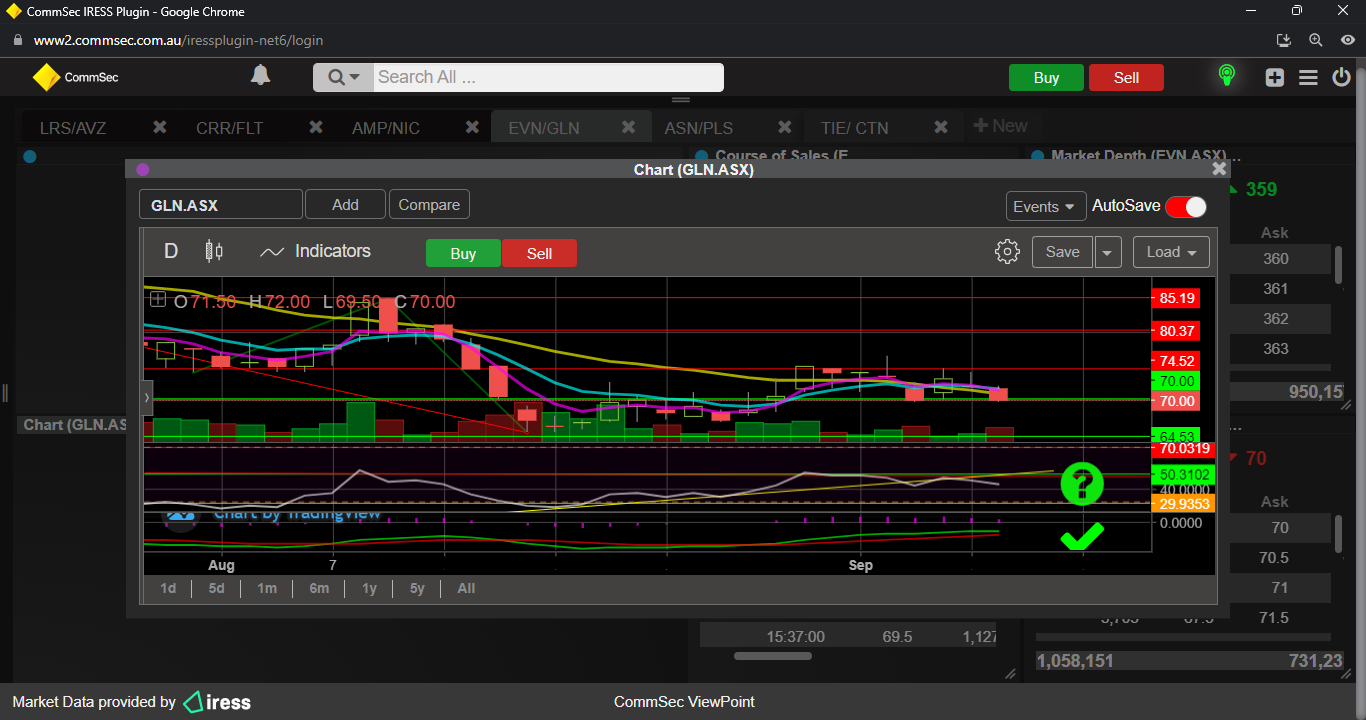Viewport: 1366px width, 720px height.
Task: Expand the chart's left side drawing panel
Action: coord(148,398)
